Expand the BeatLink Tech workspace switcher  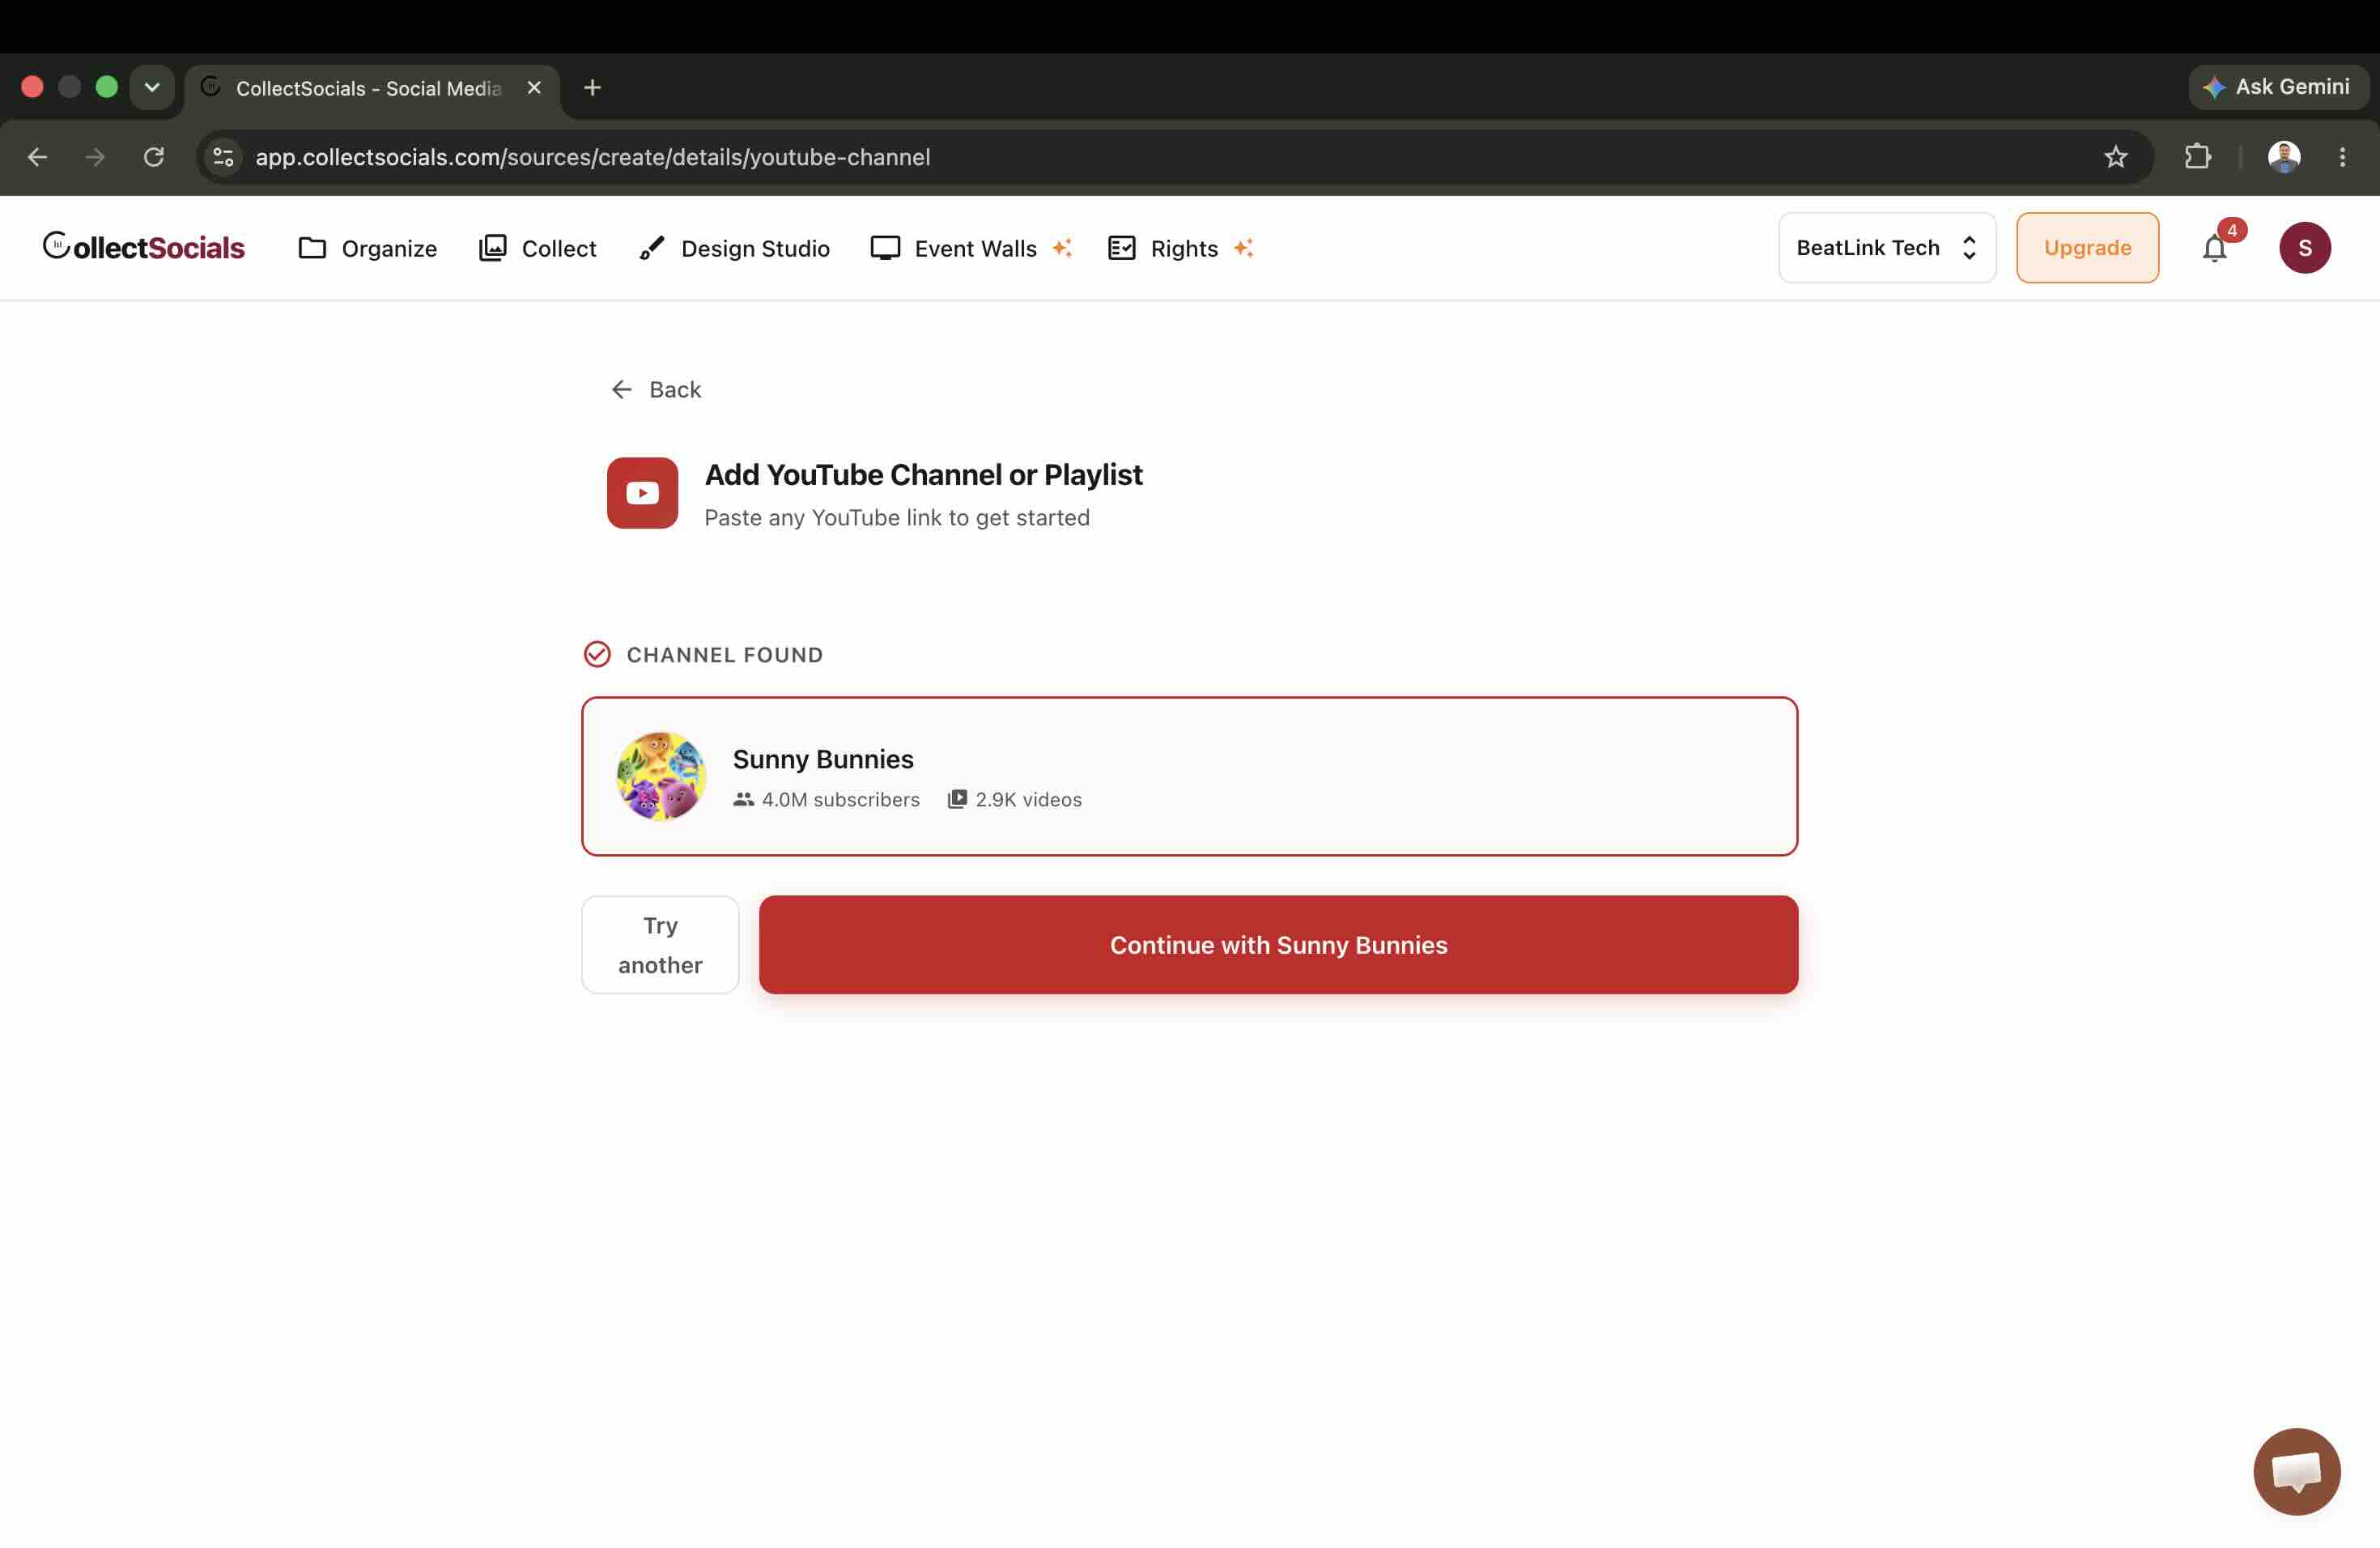click(x=1886, y=248)
